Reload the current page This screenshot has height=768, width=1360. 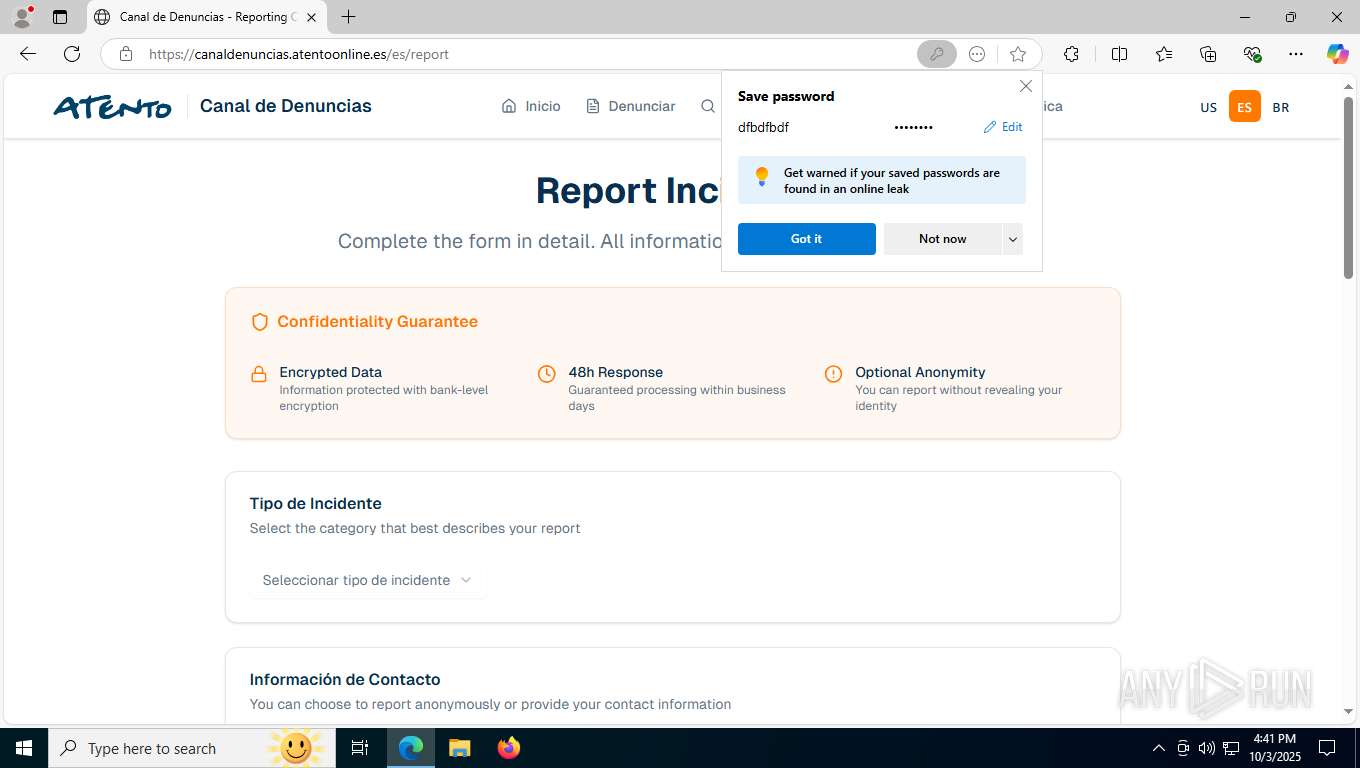point(72,54)
